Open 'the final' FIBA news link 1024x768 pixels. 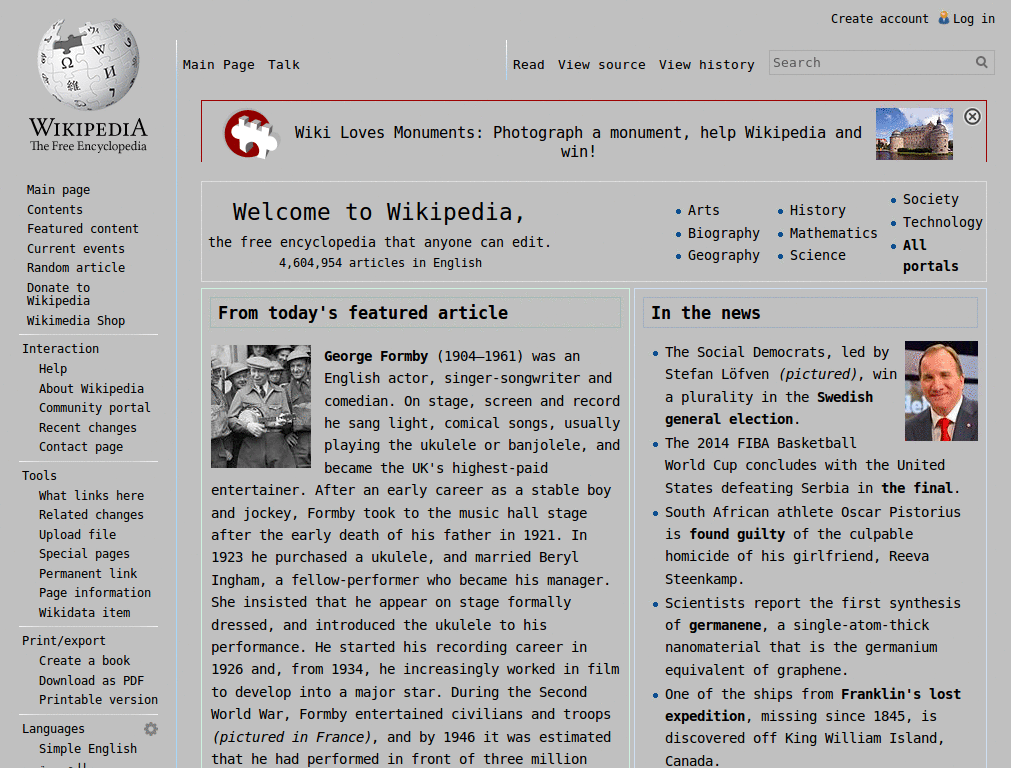918,488
